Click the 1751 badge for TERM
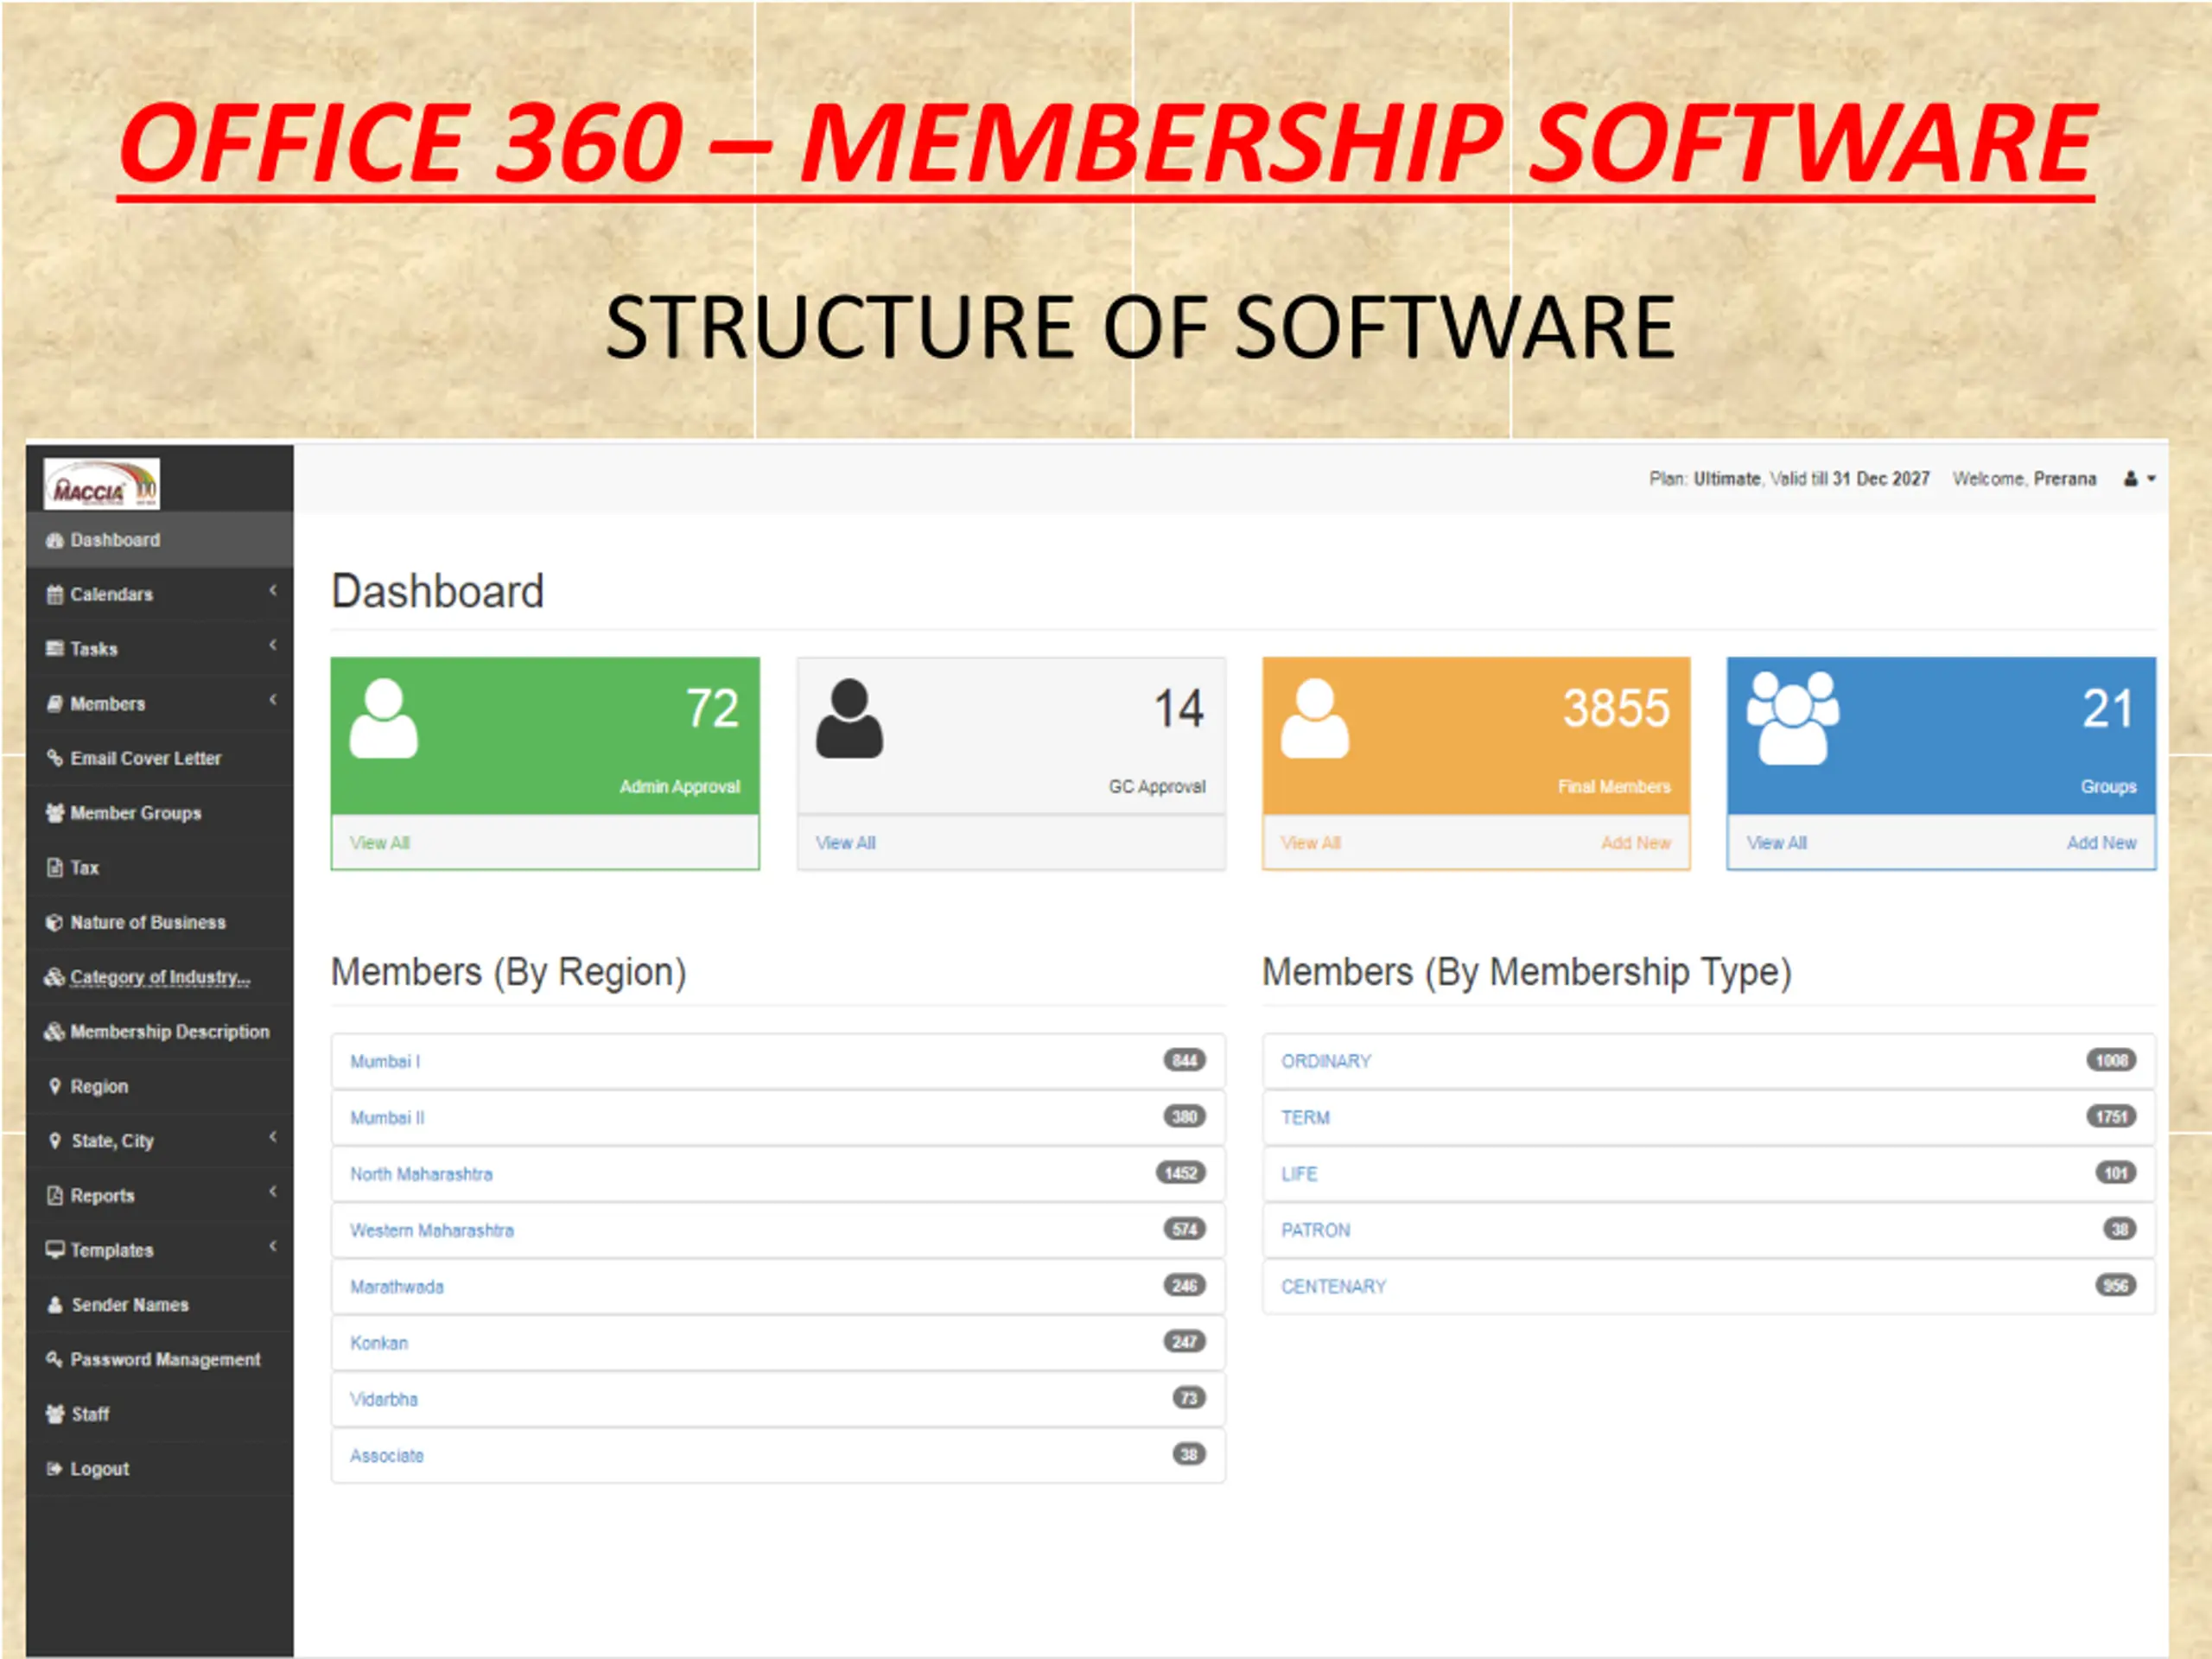 (x=2112, y=1117)
